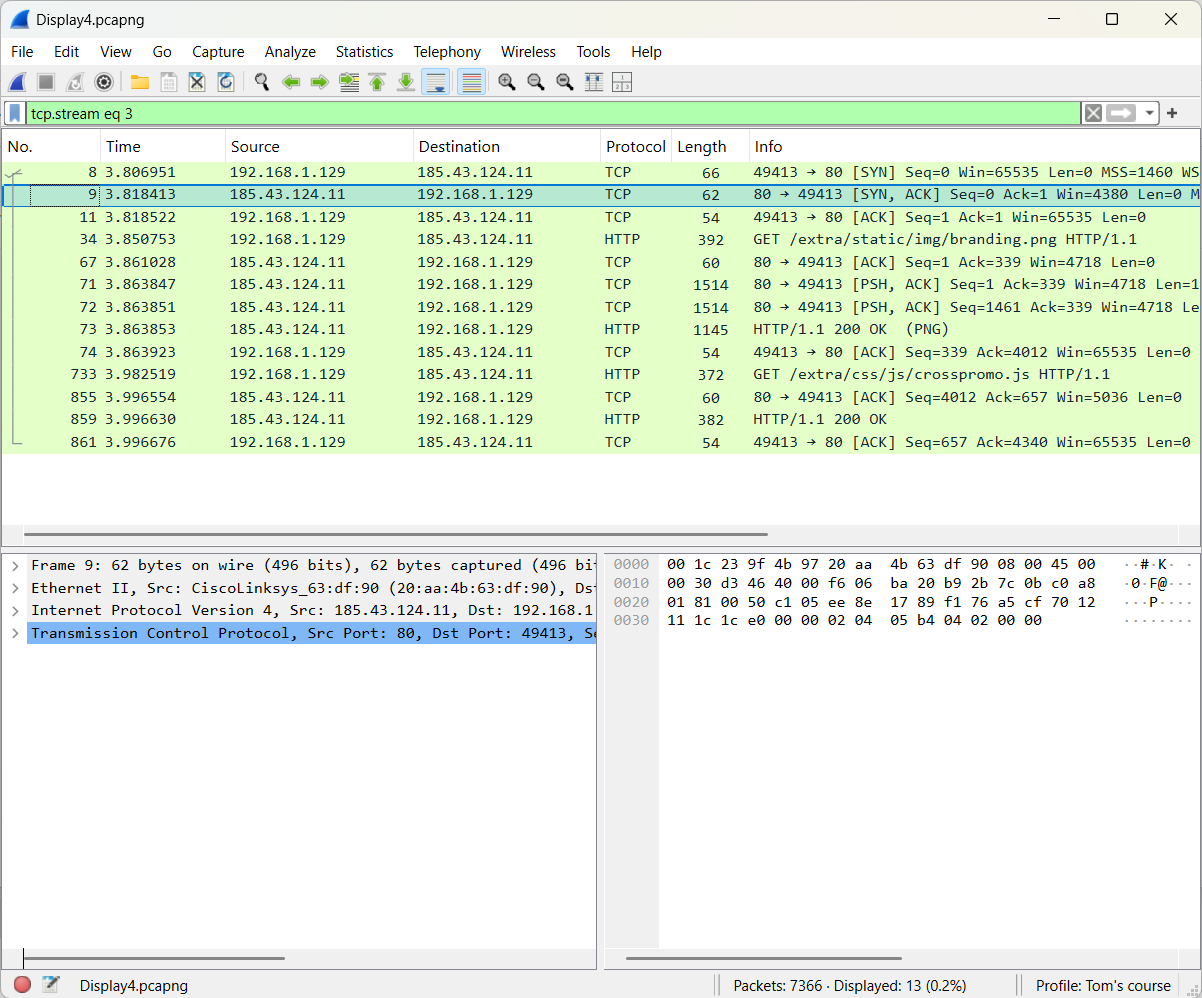Viewport: 1202px width, 998px height.
Task: Click the display filter bookmark icon
Action: [16, 113]
